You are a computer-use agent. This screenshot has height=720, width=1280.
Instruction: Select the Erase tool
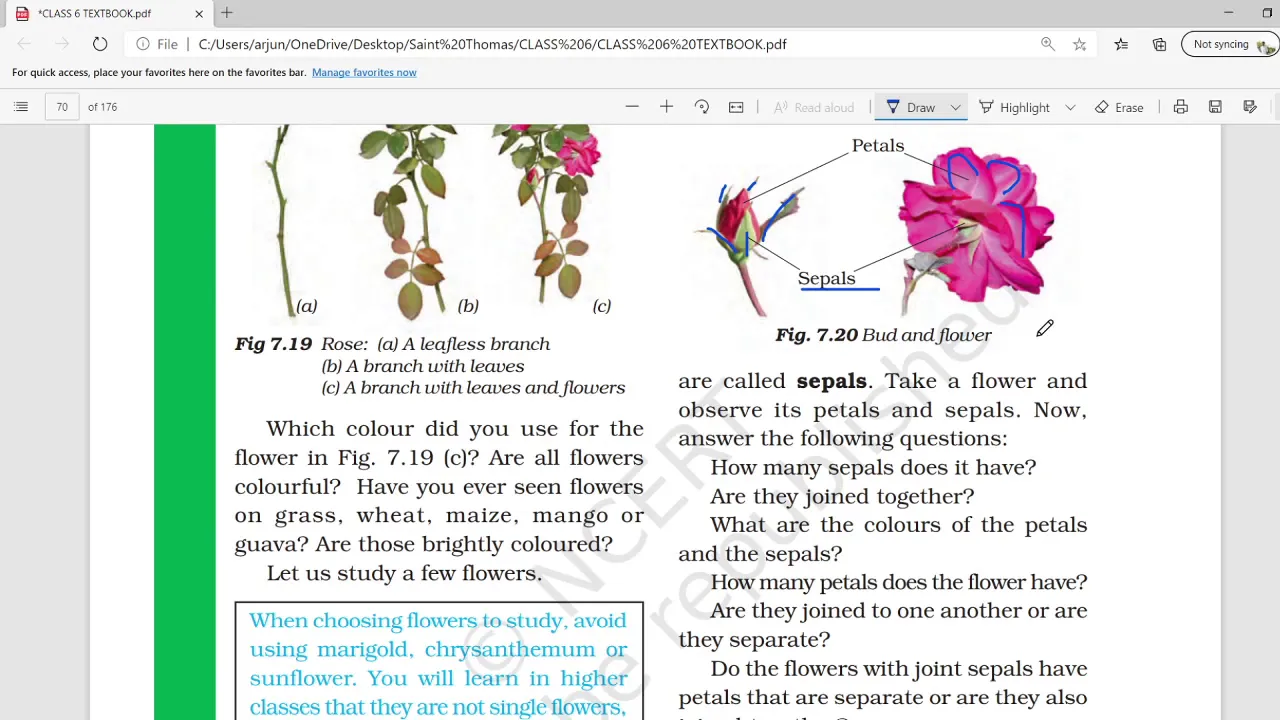(x=1119, y=107)
